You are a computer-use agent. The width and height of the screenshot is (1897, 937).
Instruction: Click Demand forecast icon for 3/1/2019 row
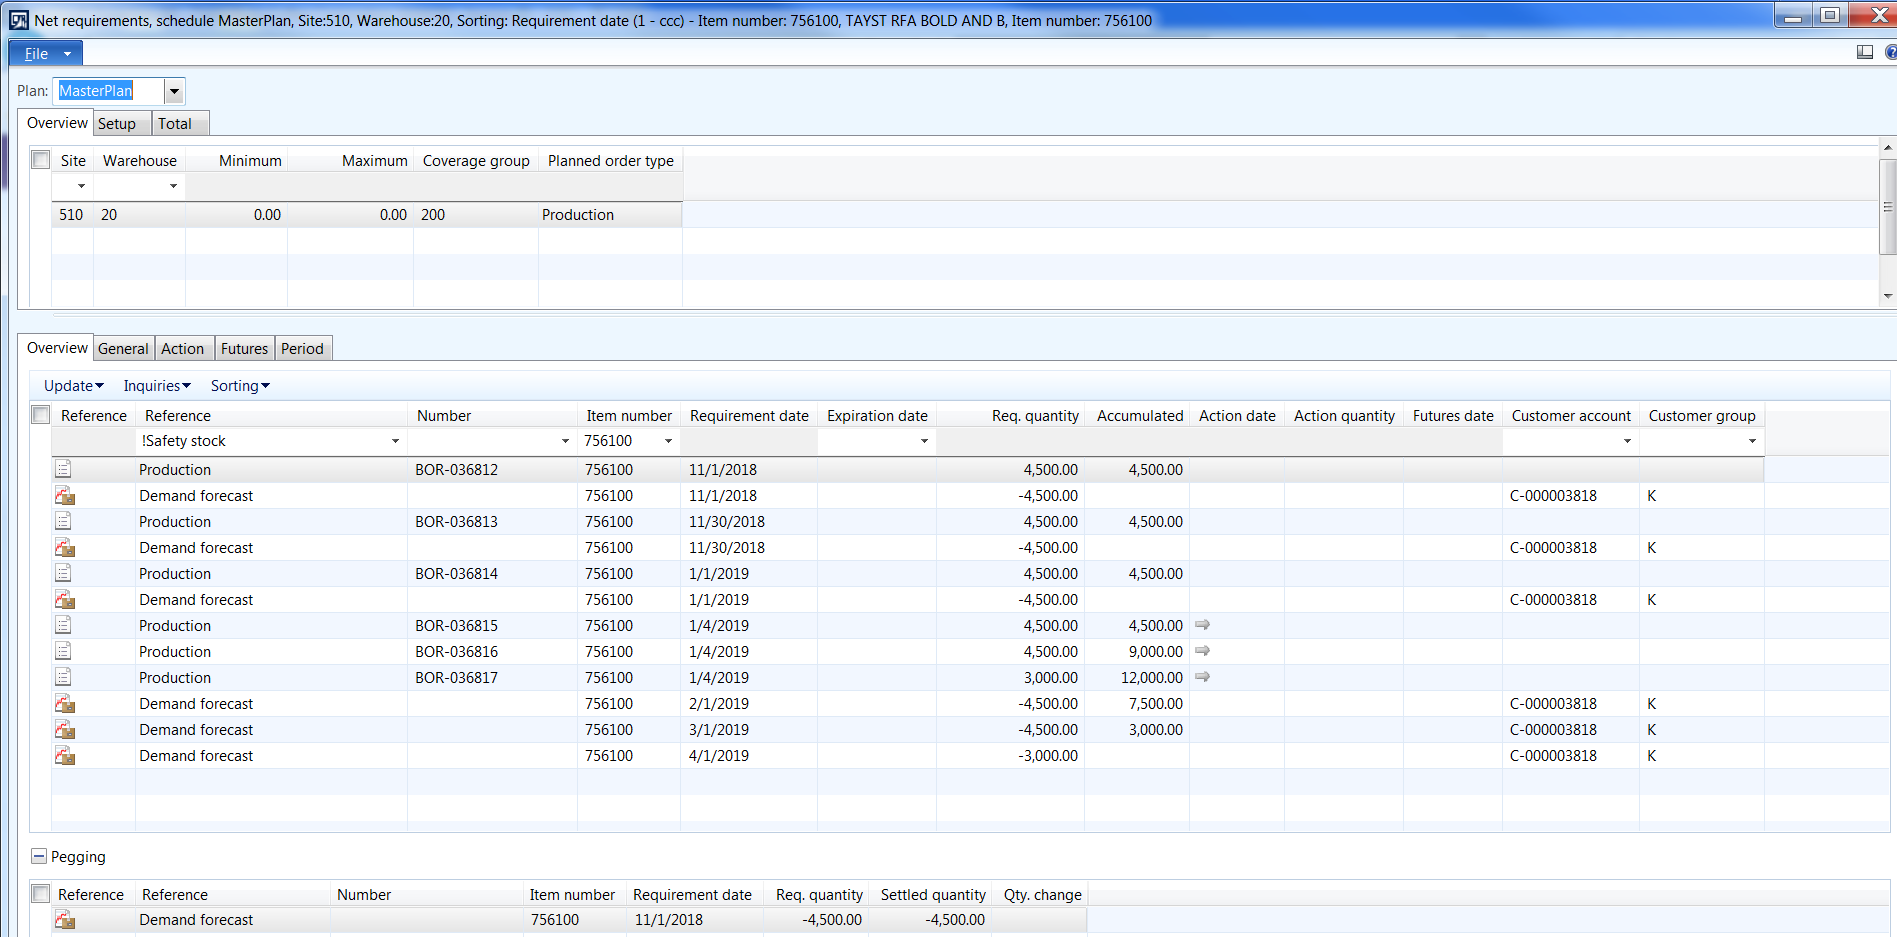(x=65, y=729)
